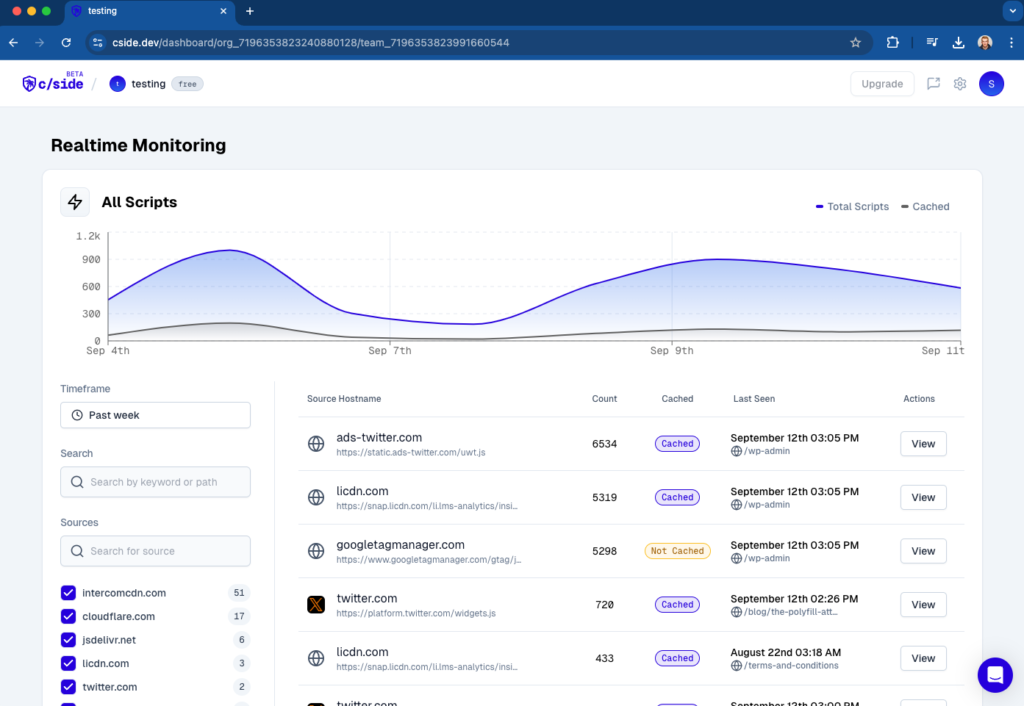
Task: Select the 'testing' browser tab
Action: coord(145,11)
